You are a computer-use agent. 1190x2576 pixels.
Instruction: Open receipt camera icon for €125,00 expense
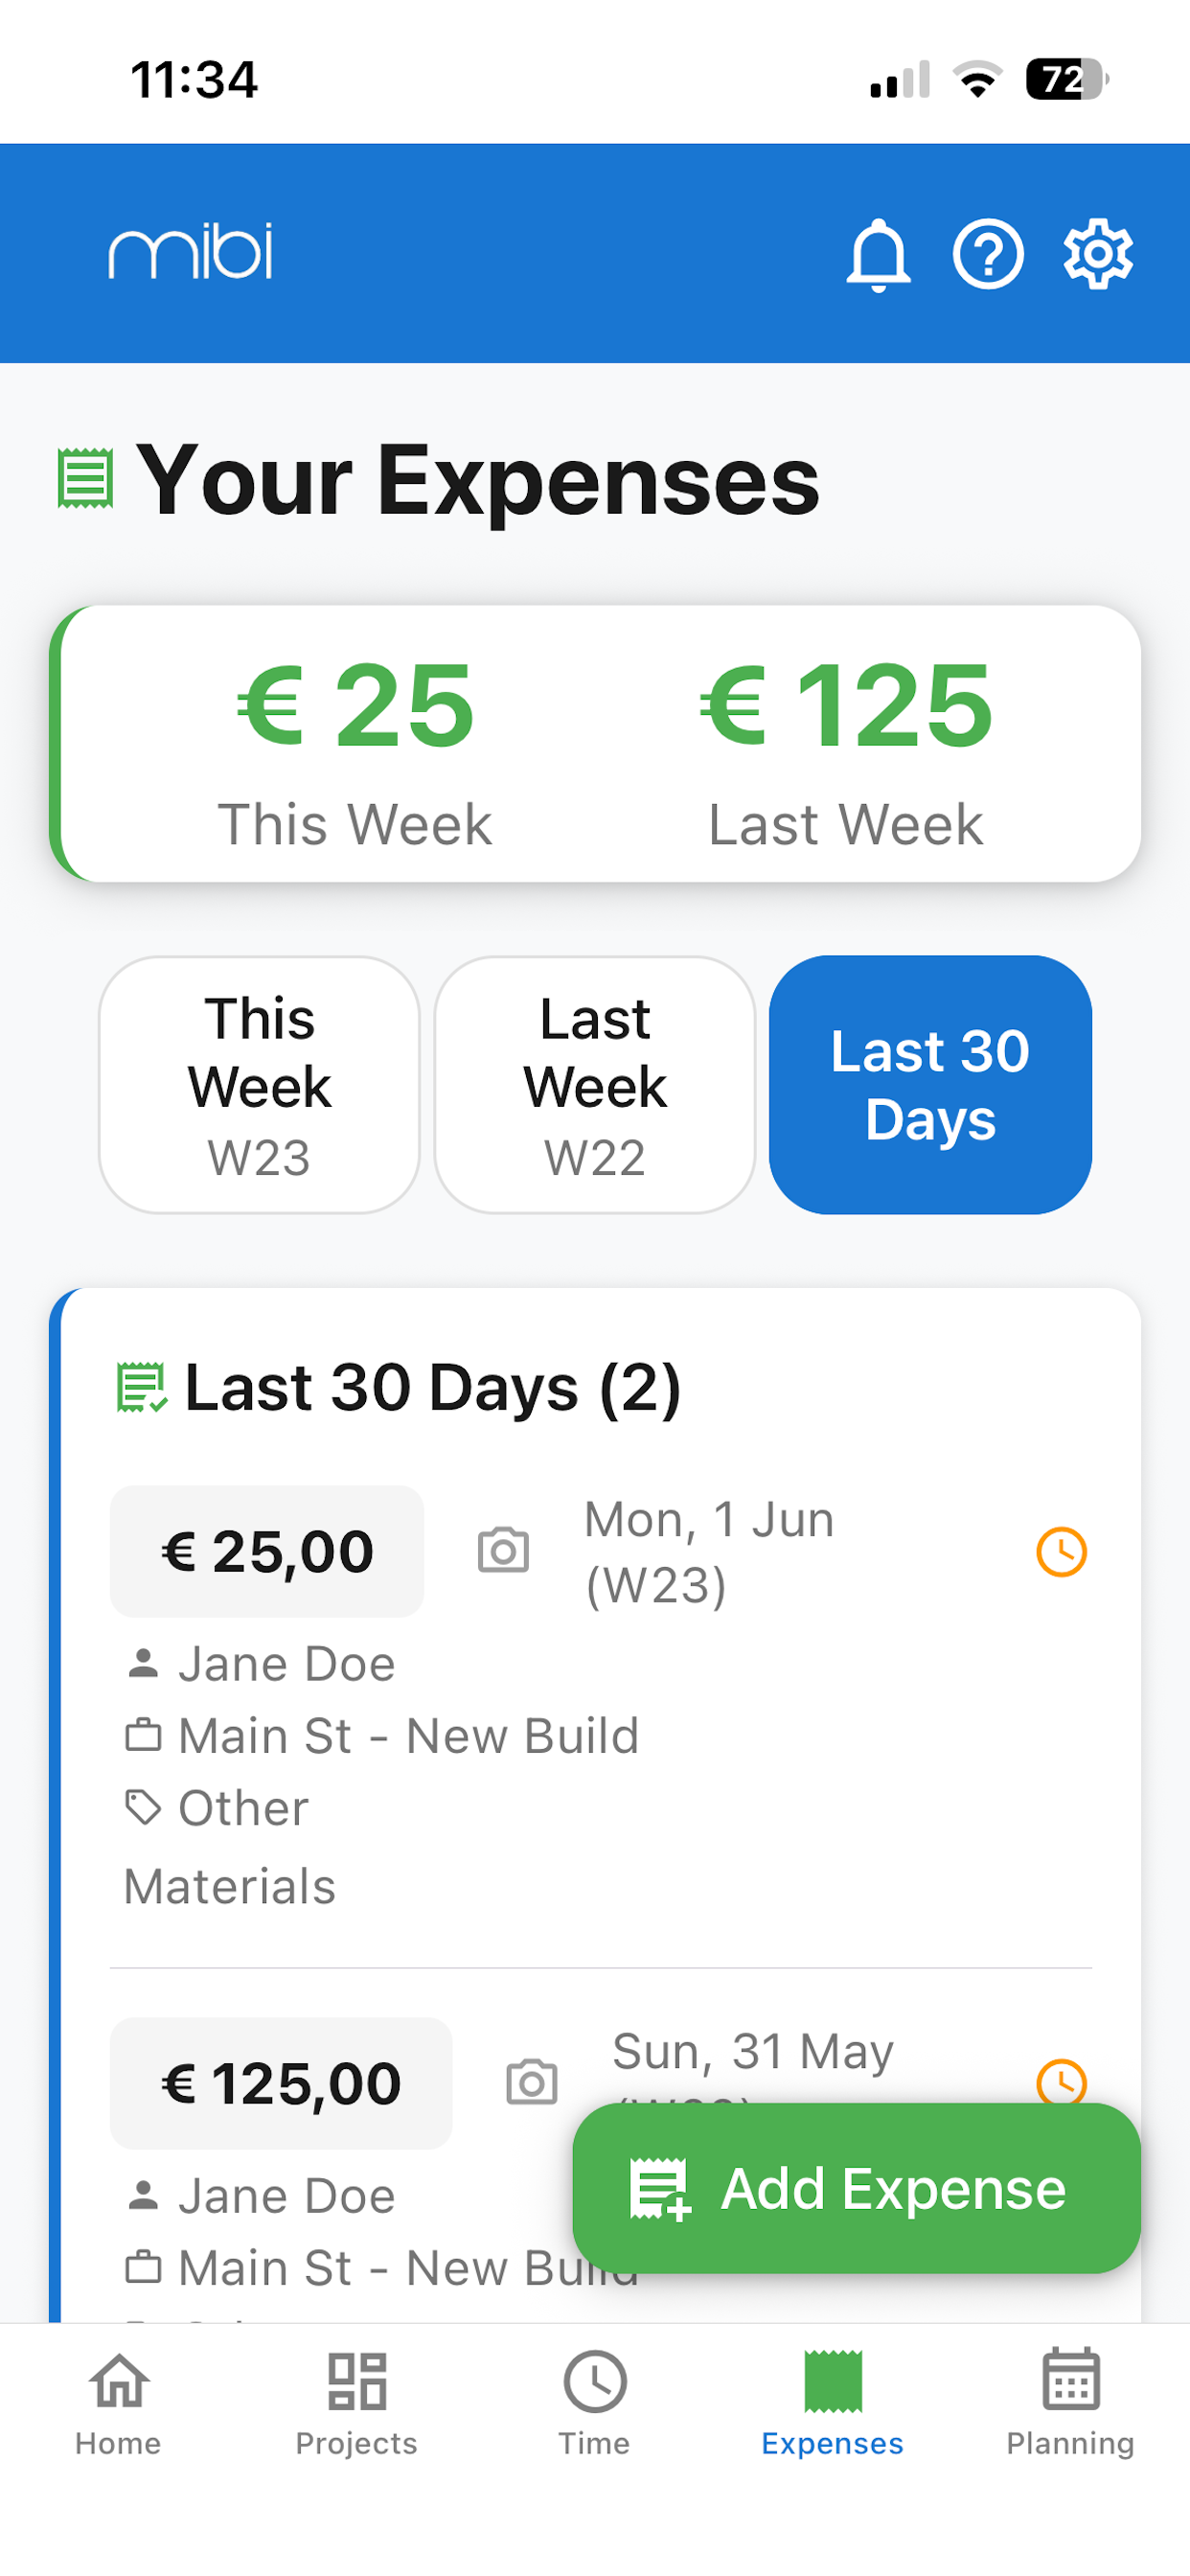coord(531,2082)
